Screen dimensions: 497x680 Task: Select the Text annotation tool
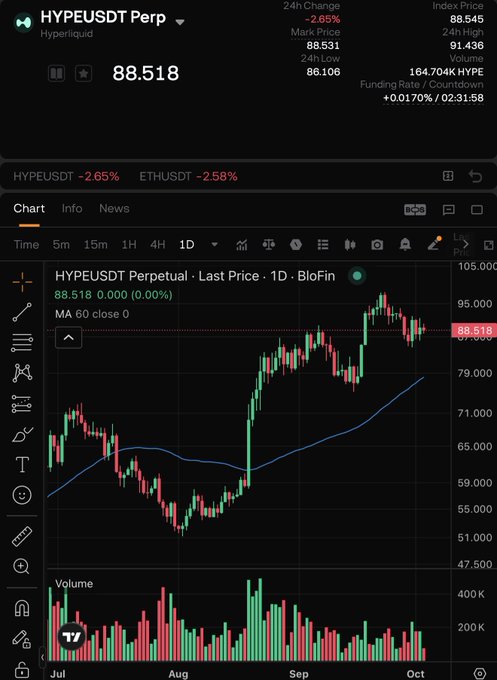[22, 464]
